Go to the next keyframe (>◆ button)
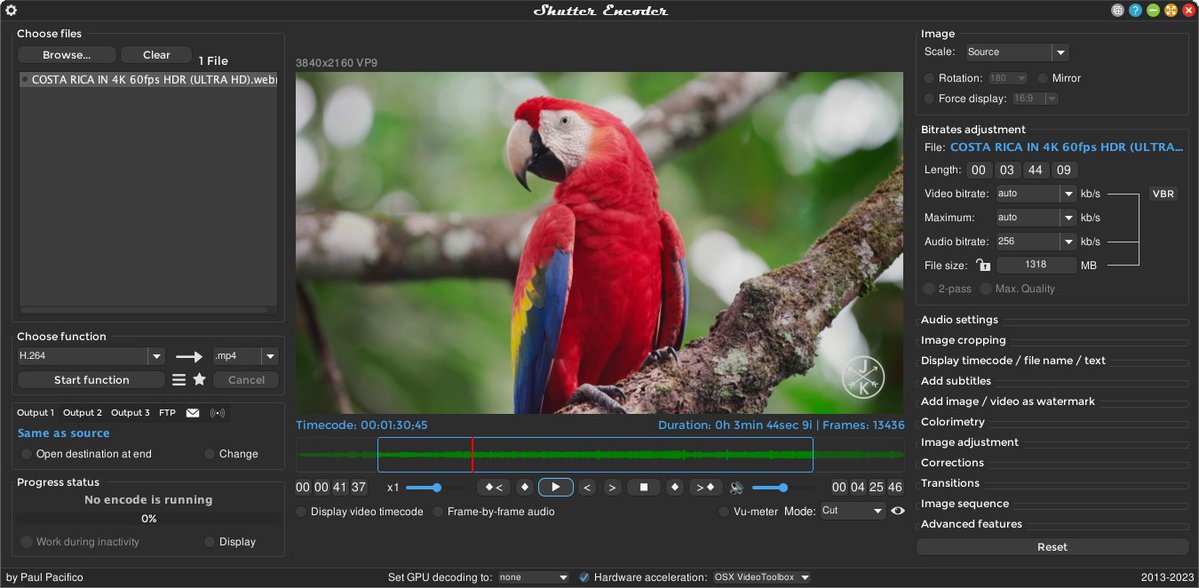Viewport: 1199px width, 588px height. pos(706,487)
